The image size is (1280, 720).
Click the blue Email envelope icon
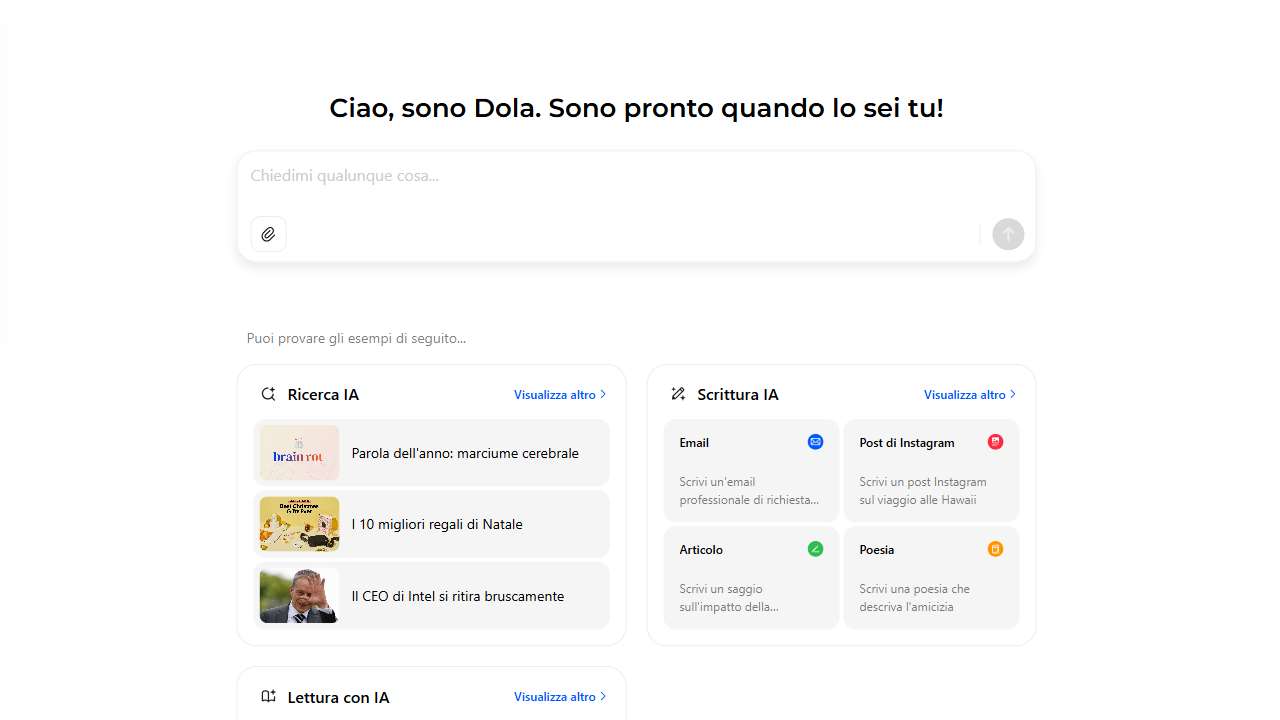(x=815, y=442)
